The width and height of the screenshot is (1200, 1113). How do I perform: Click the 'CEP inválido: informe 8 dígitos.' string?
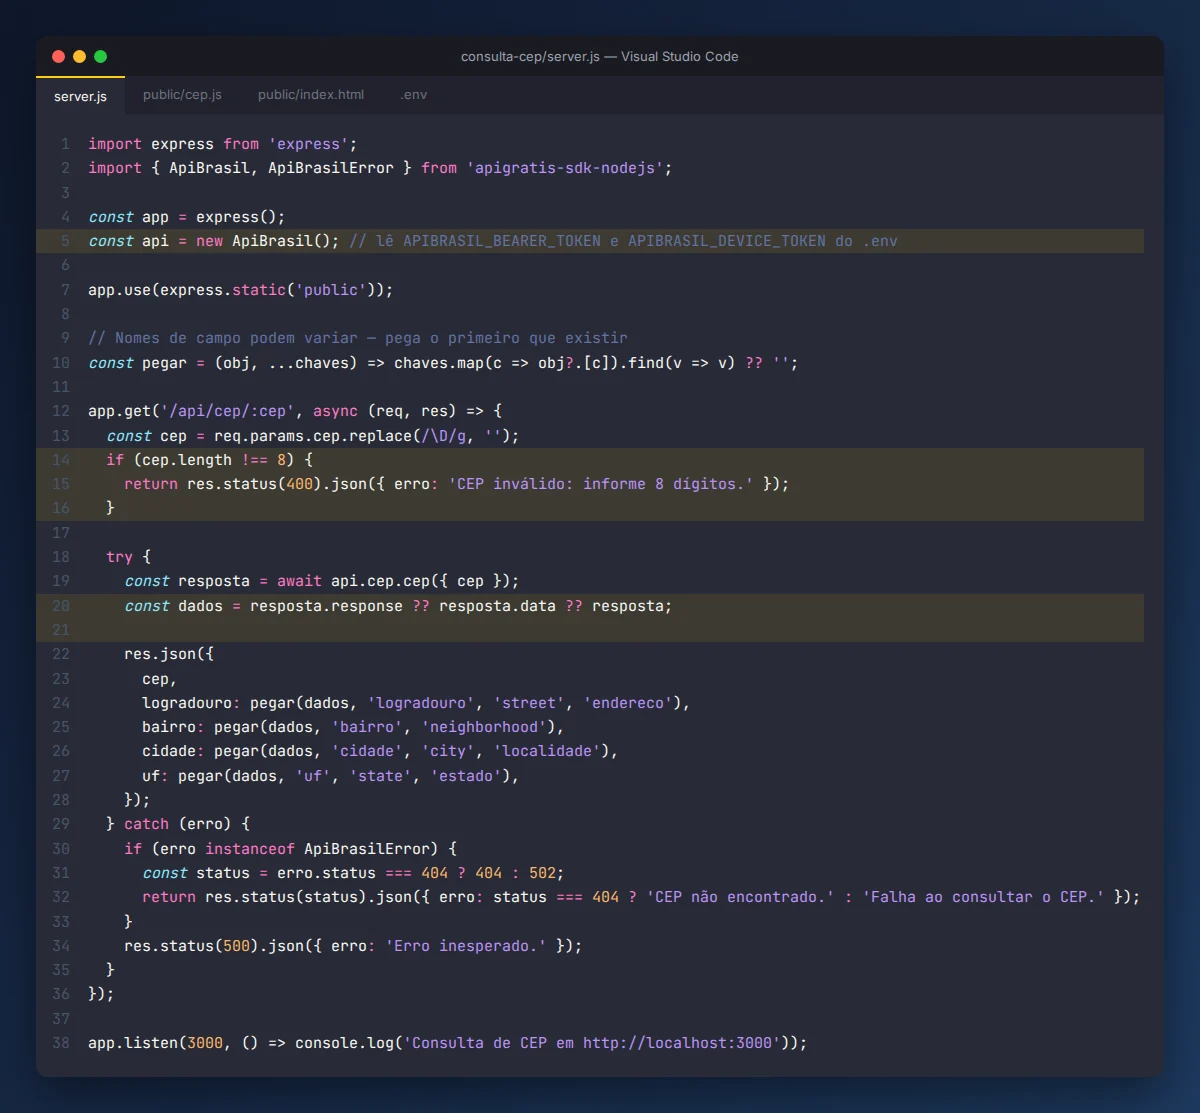pos(601,484)
